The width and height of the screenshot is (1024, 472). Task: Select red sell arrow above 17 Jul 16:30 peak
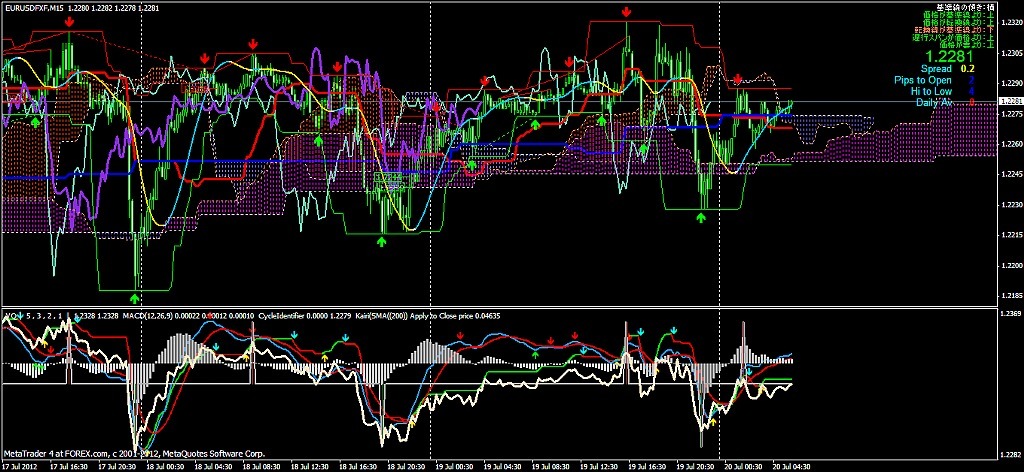[68, 20]
